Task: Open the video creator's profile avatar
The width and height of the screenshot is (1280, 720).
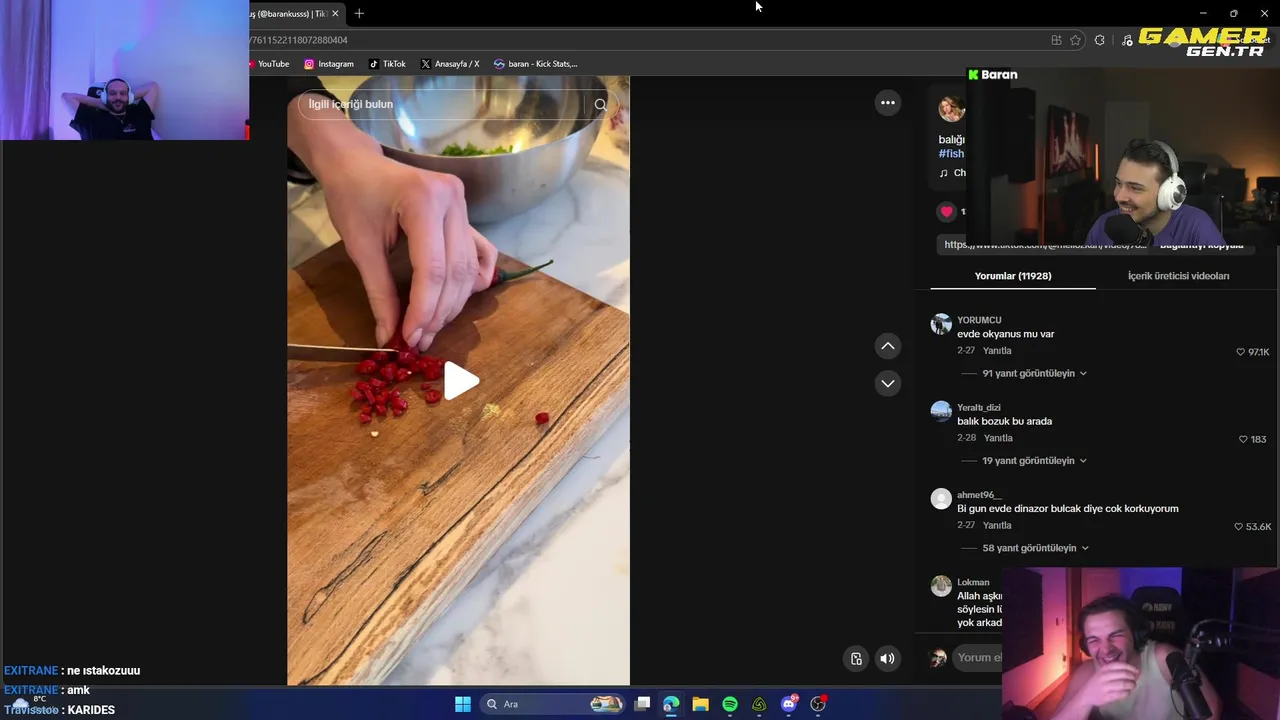Action: coord(951,108)
